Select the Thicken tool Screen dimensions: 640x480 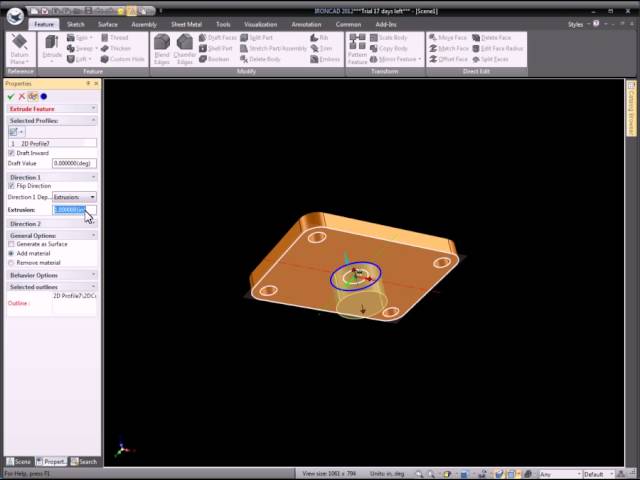pyautogui.click(x=116, y=48)
